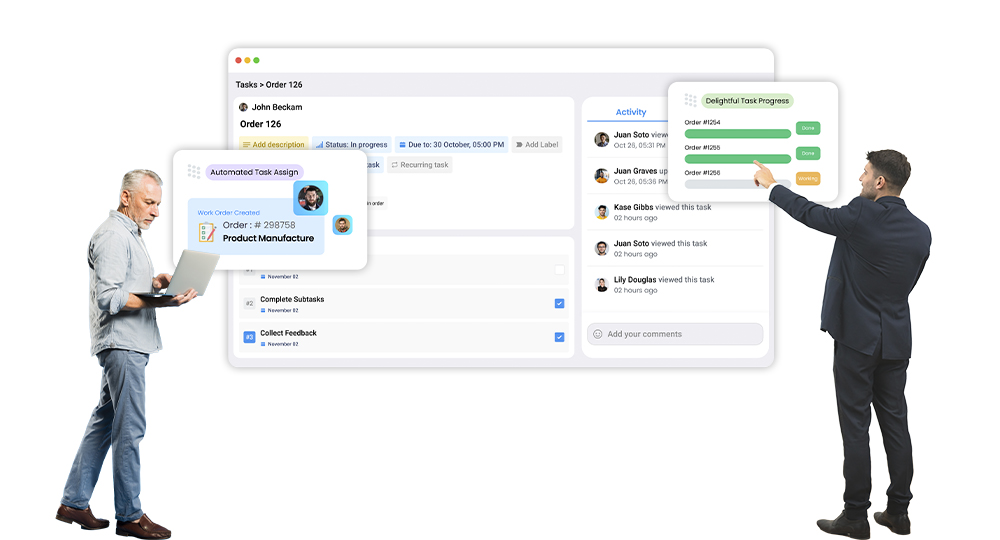
Task: Click the drag handle beside Delightful Task Progress
Action: tap(691, 100)
